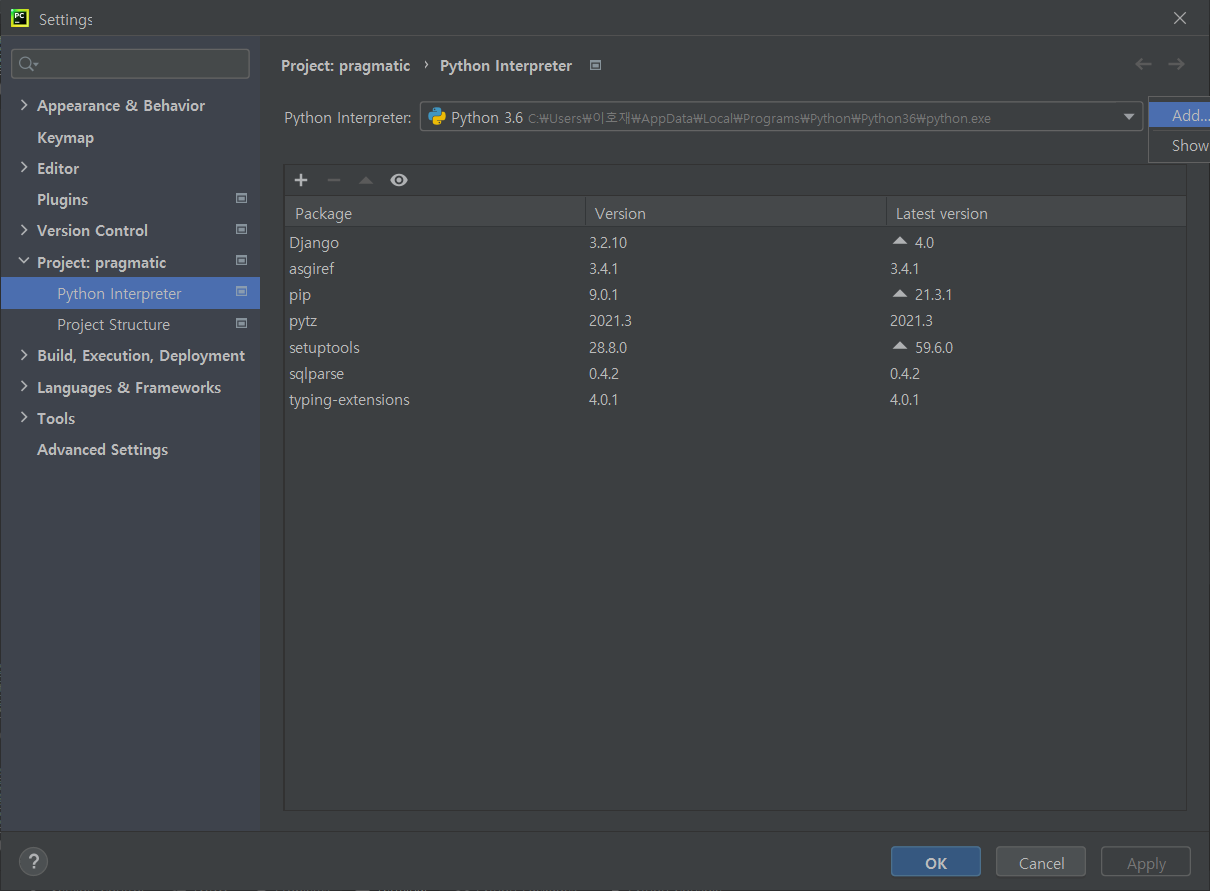Click the settings search input field
Viewport: 1210px width, 891px height.
(130, 64)
